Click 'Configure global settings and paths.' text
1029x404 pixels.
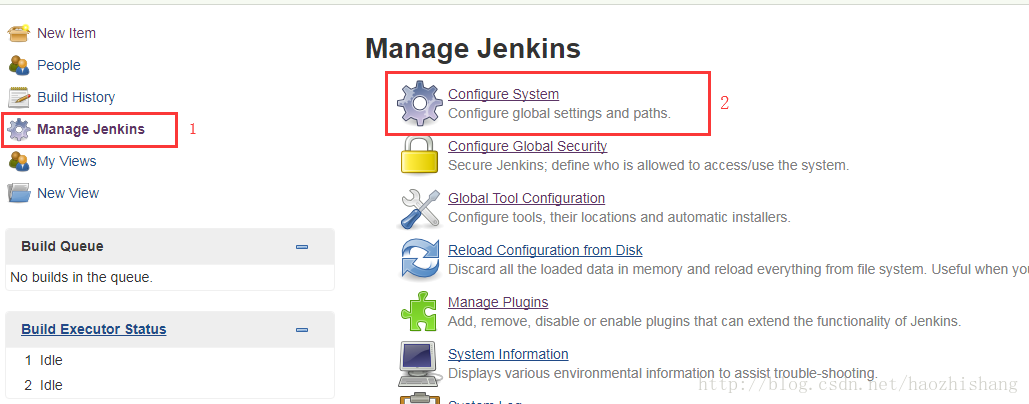coord(559,113)
